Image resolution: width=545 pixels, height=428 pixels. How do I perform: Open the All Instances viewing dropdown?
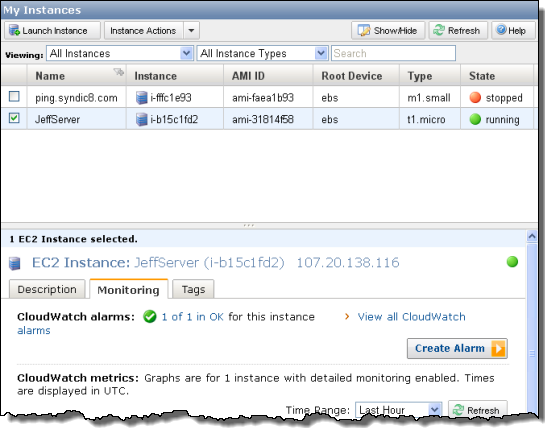pyautogui.click(x=120, y=53)
